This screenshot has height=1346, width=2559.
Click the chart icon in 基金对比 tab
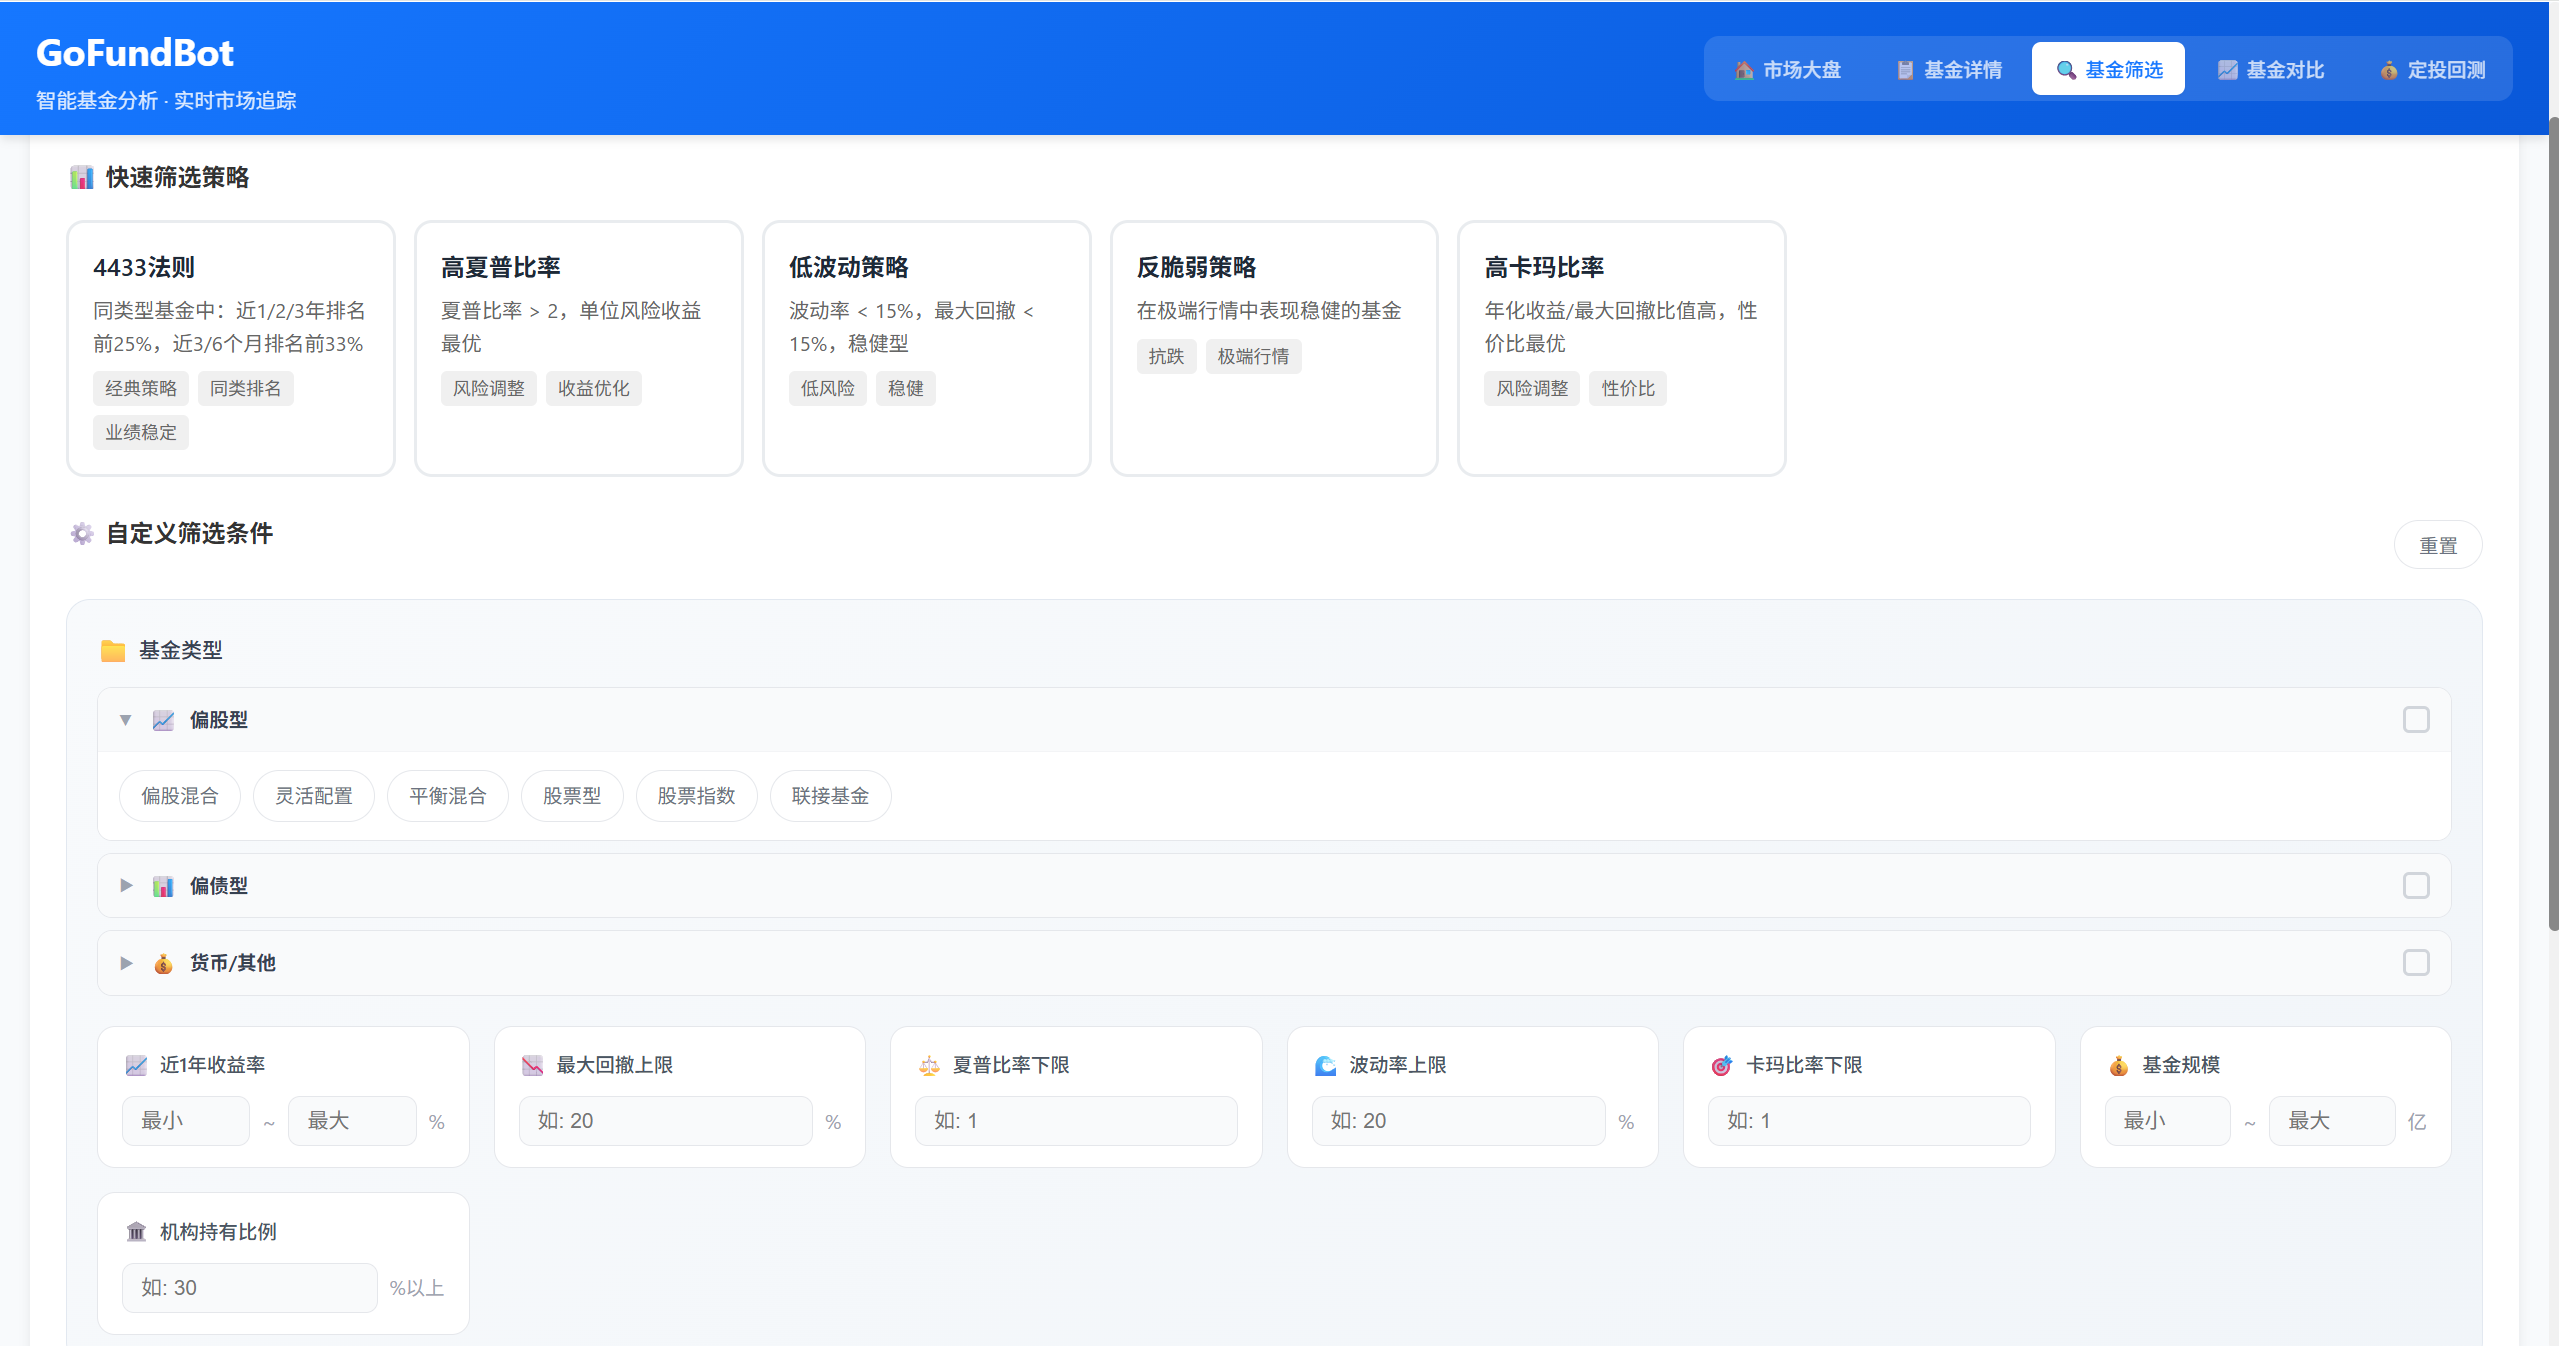pos(2227,70)
